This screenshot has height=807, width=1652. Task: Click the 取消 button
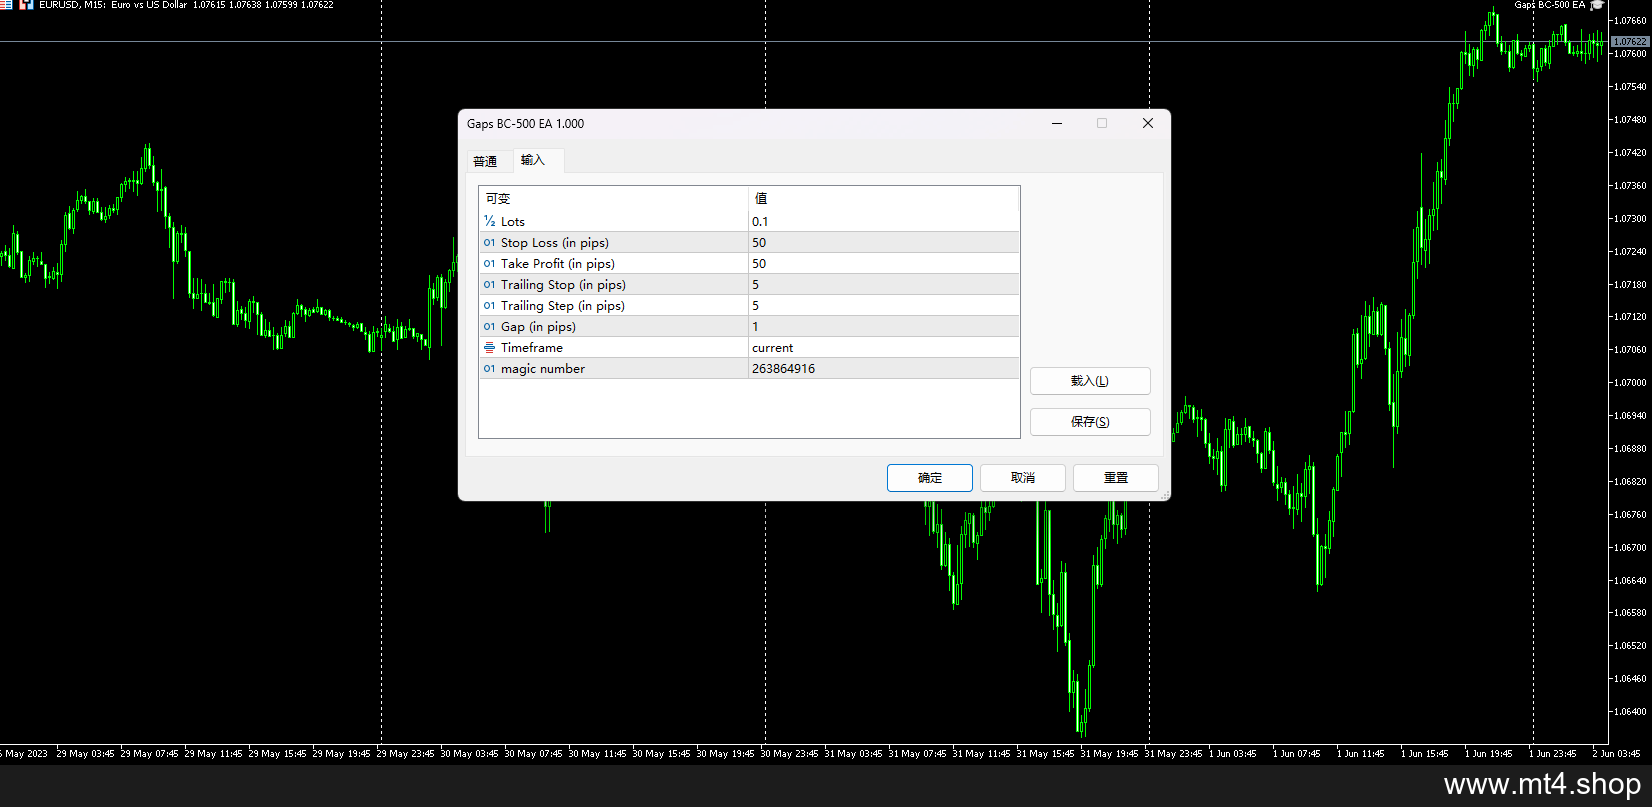click(x=1023, y=478)
